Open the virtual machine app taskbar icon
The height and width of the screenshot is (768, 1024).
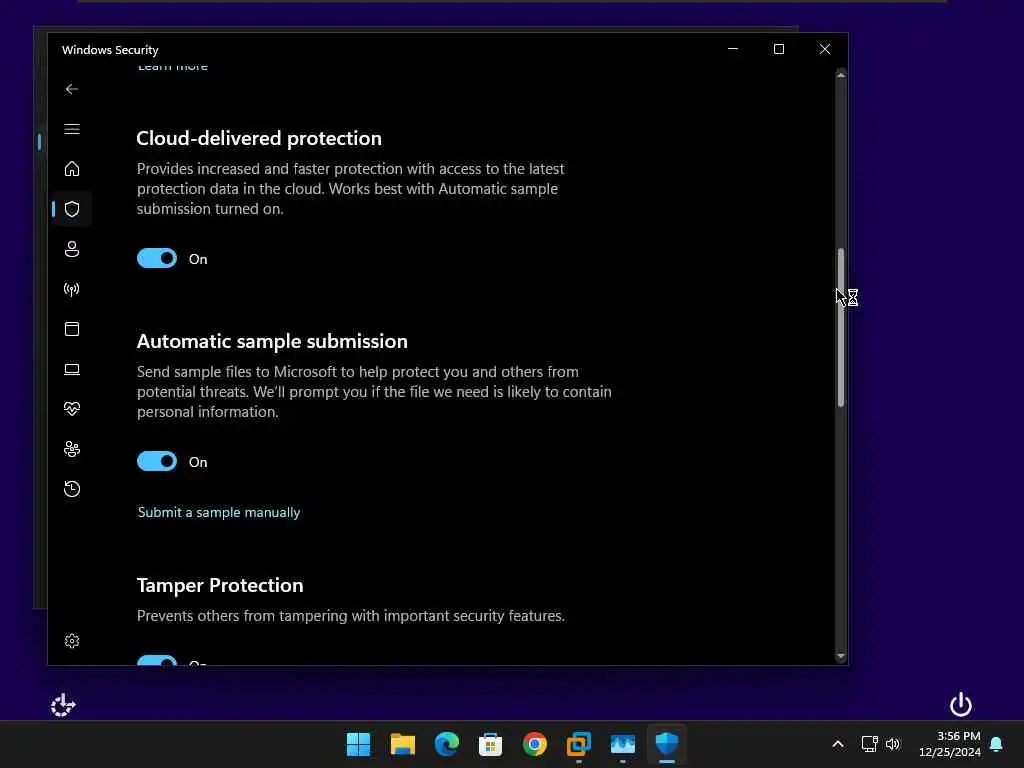click(579, 744)
